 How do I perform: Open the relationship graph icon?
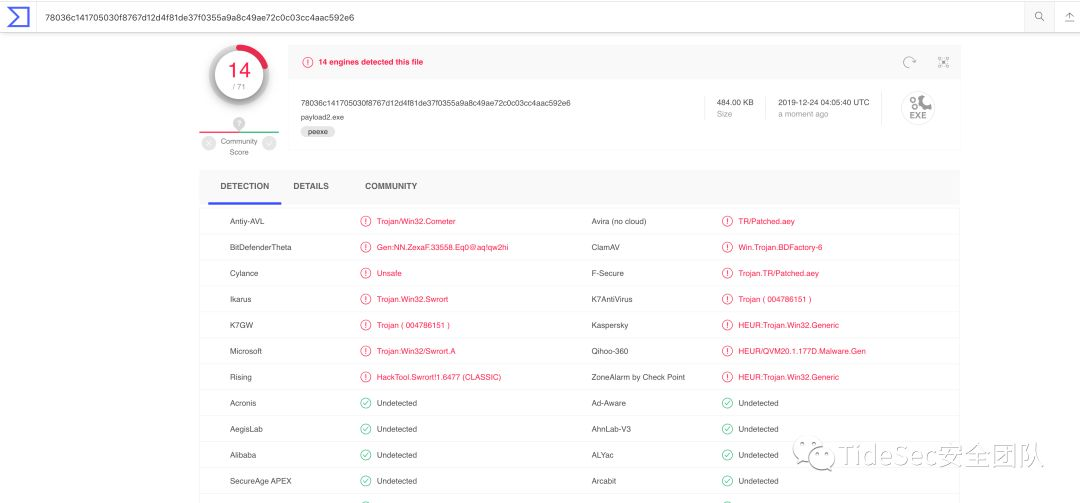coord(943,62)
